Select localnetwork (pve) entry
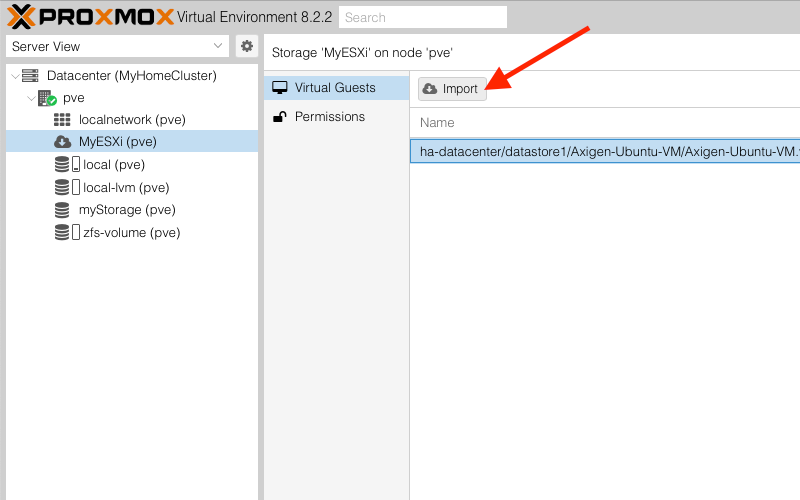 132,119
